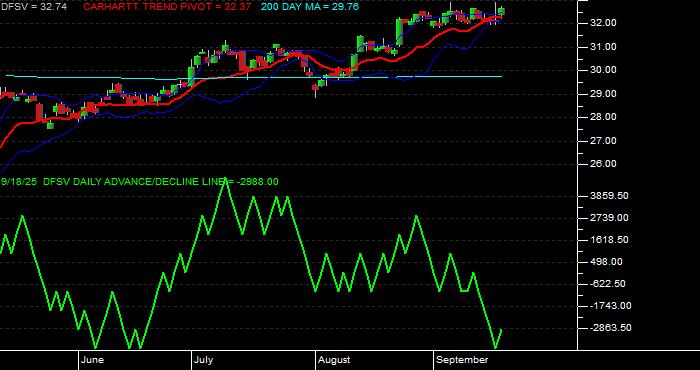This screenshot has height=370, width=700.
Task: Click the 3859.50 advance/decline axis value
Action: (610, 195)
